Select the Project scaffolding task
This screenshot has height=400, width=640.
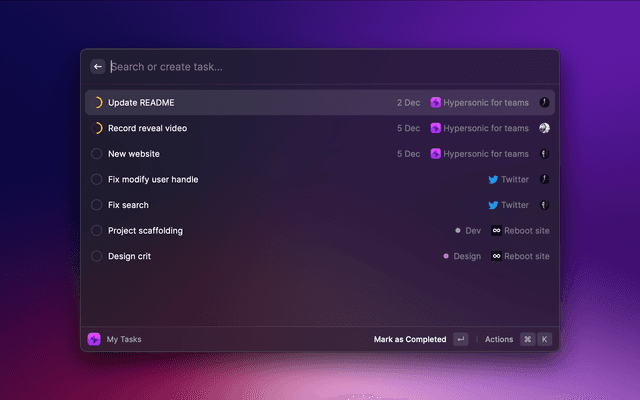click(148, 231)
